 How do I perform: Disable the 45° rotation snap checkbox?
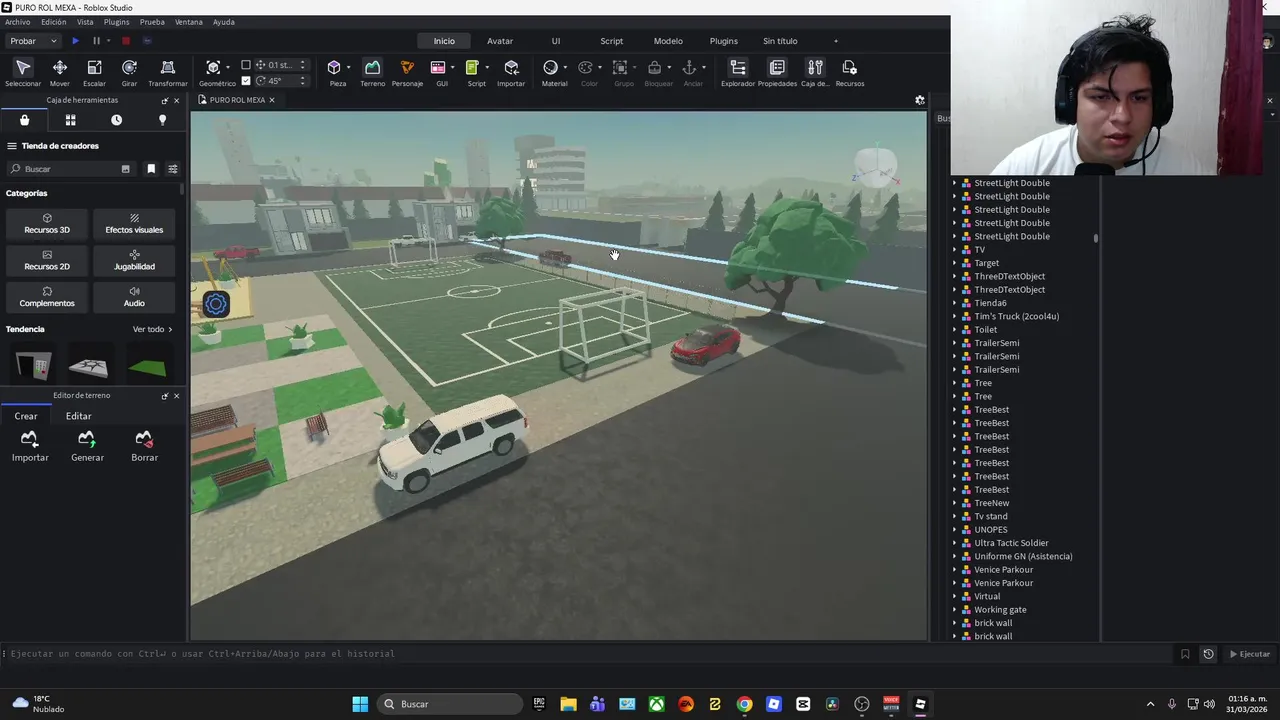pos(246,81)
